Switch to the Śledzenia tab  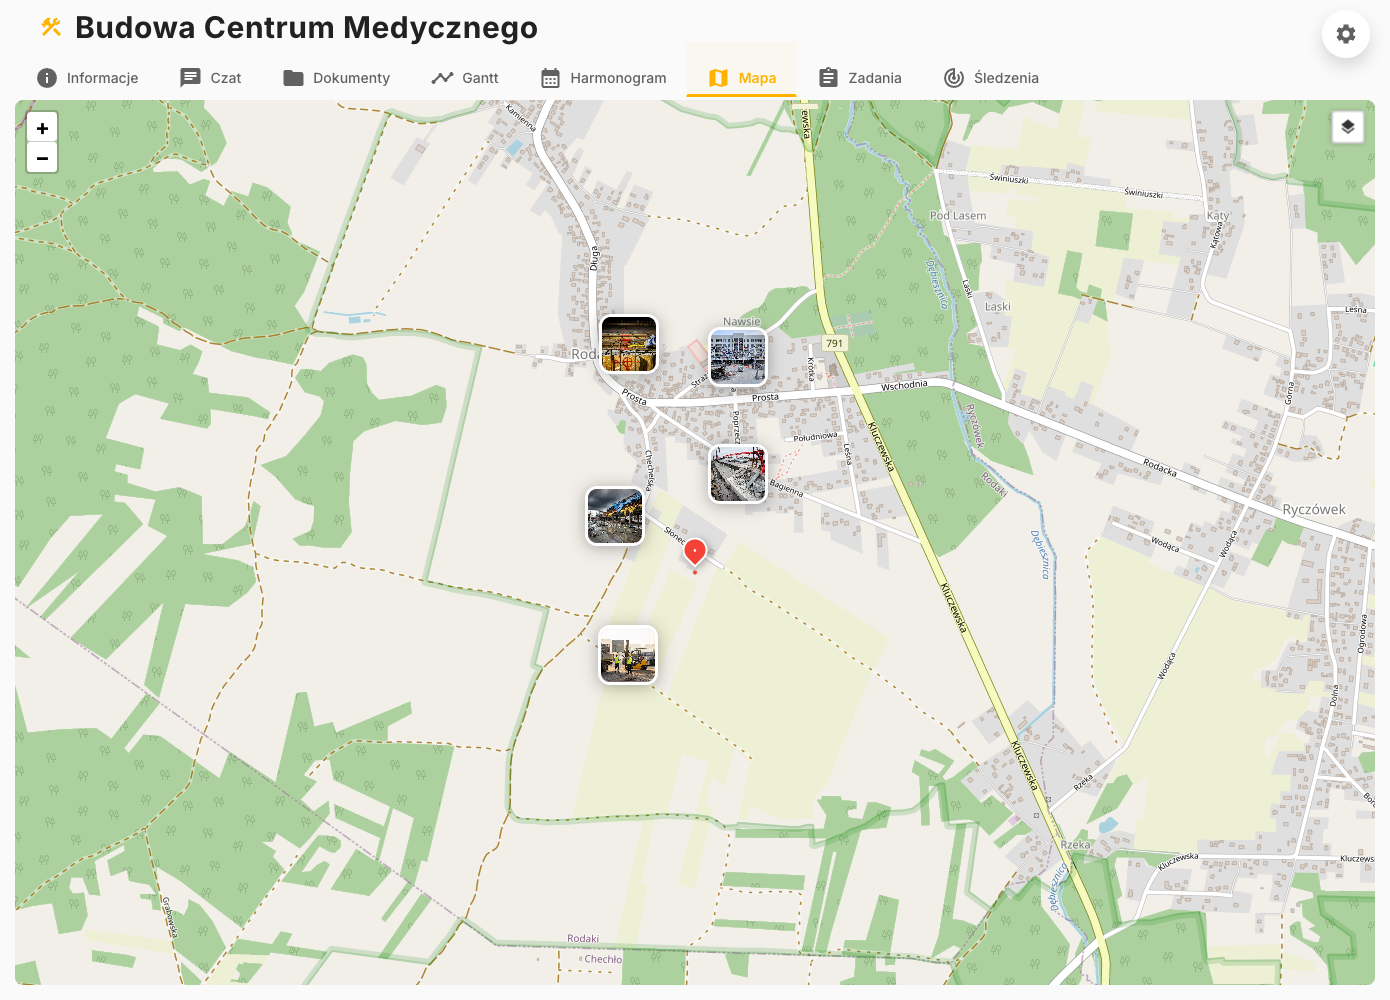992,78
